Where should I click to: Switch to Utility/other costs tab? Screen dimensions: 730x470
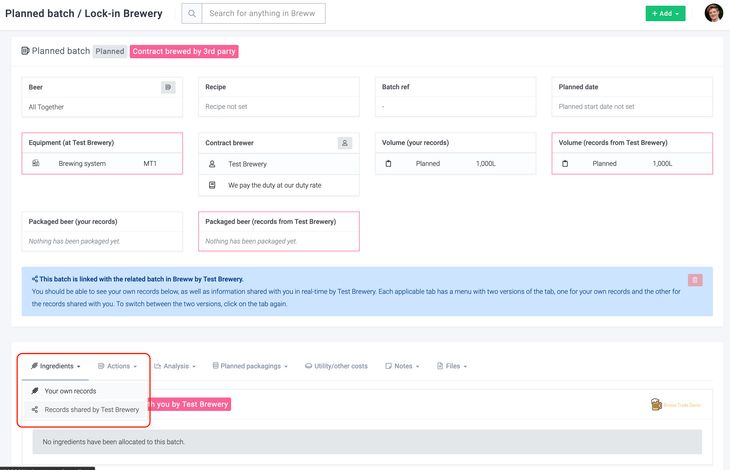(x=336, y=366)
